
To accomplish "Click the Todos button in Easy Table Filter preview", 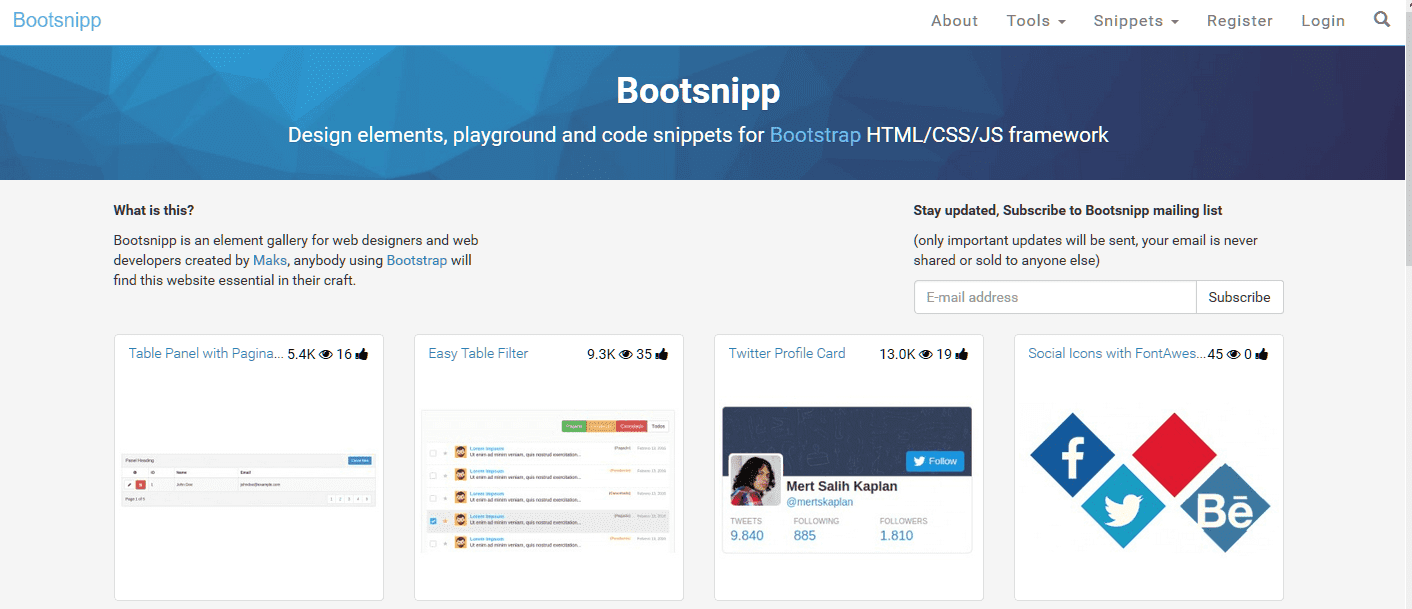I will 658,426.
